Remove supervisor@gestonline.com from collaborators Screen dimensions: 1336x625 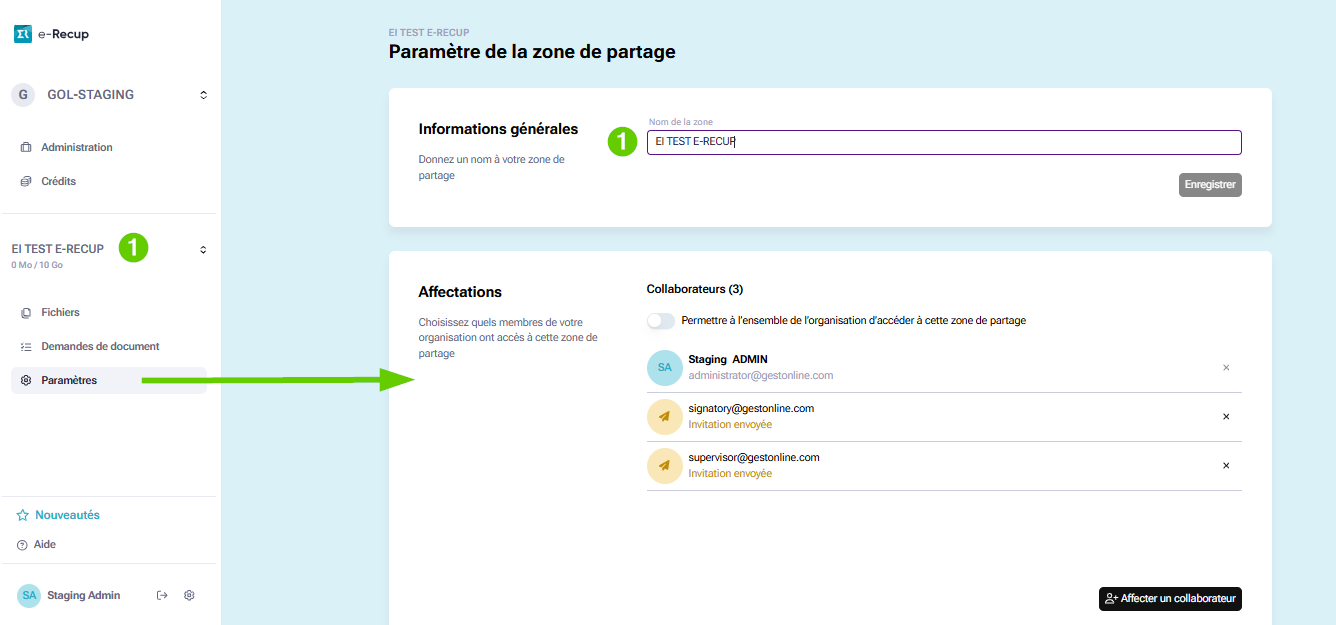click(1226, 466)
